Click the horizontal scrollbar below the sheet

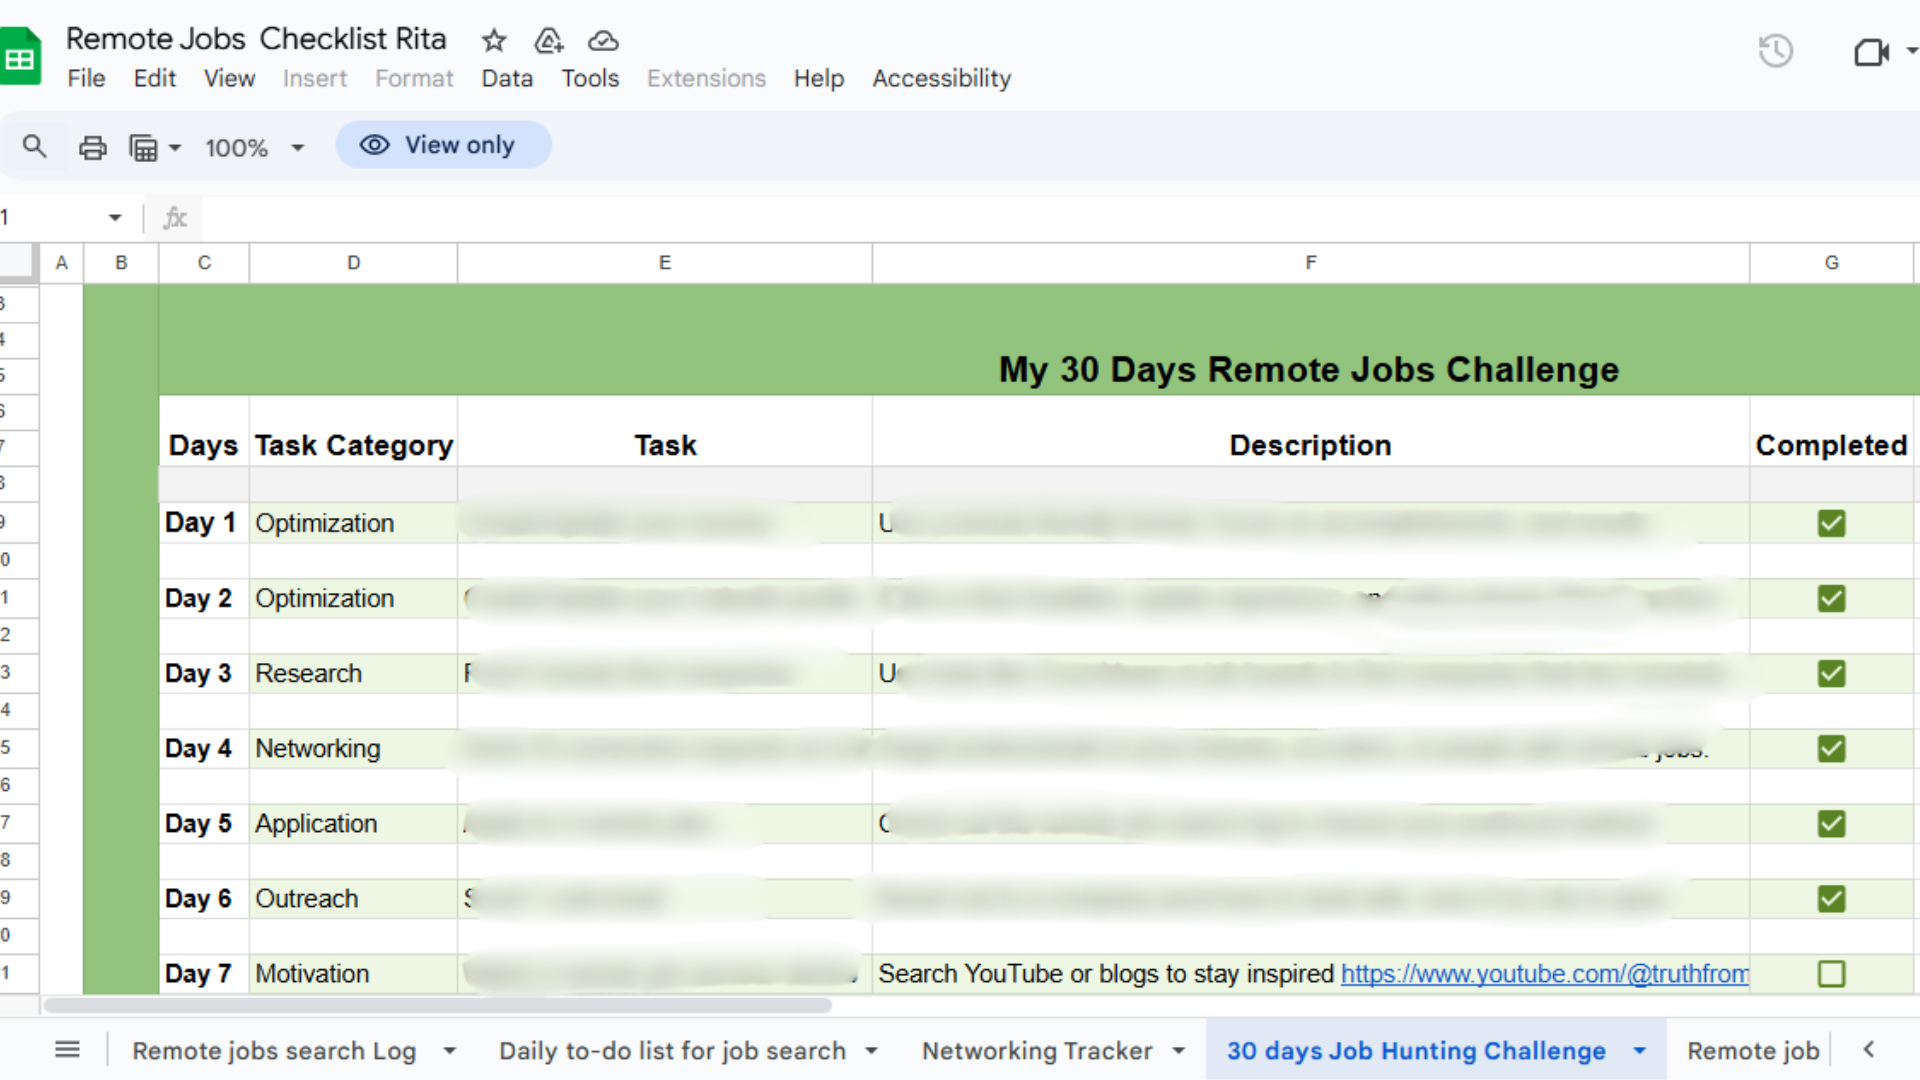[437, 1005]
